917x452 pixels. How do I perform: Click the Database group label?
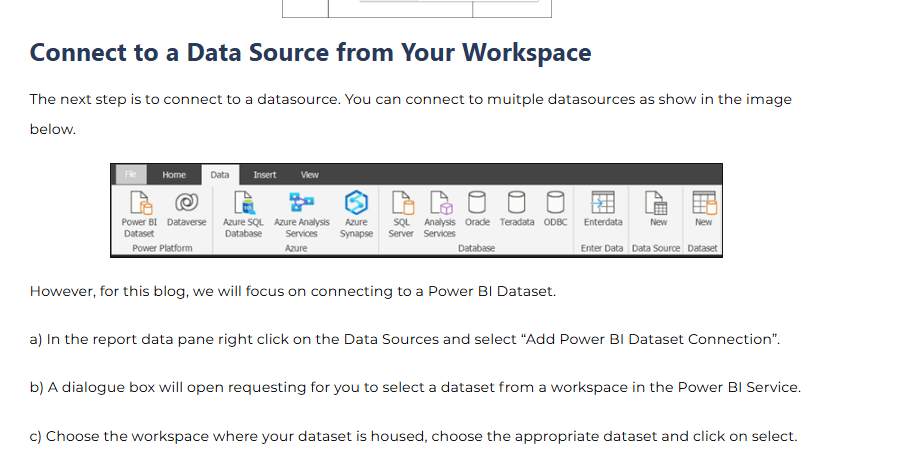pyautogui.click(x=476, y=248)
